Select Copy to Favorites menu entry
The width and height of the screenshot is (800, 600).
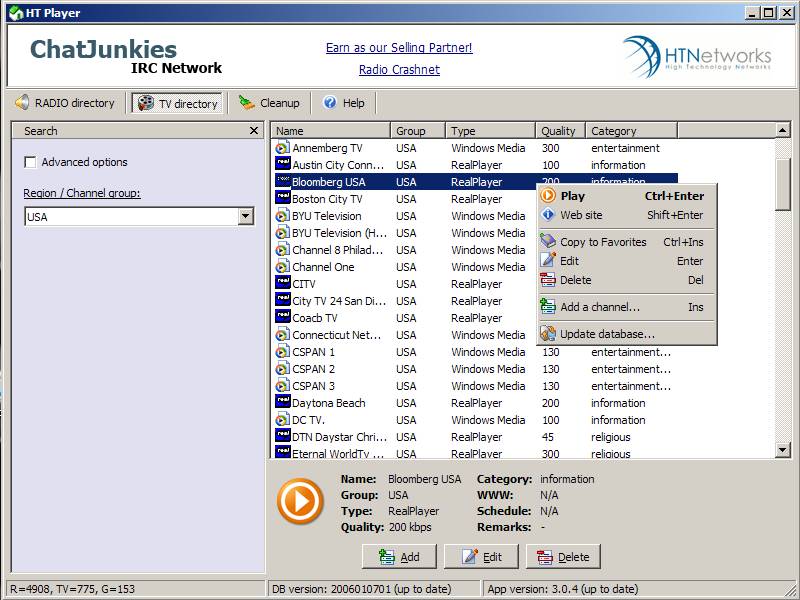click(x=627, y=242)
